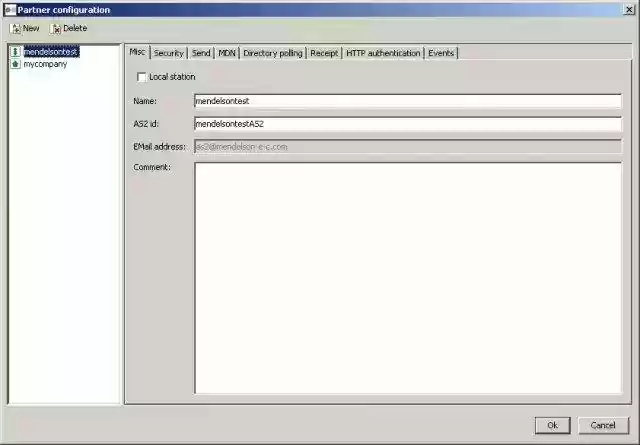Open the MDN tab
This screenshot has width=640, height=445.
pyautogui.click(x=227, y=53)
